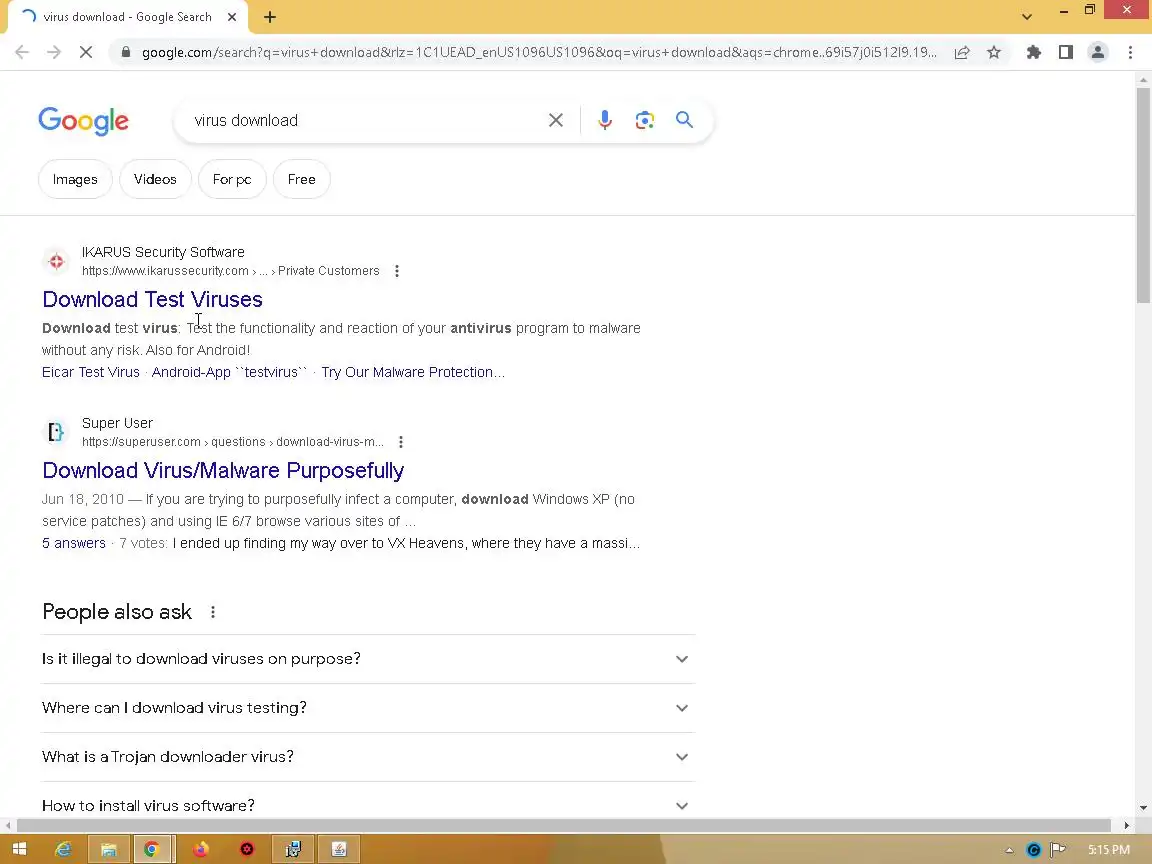This screenshot has width=1152, height=864.
Task: Go forward with the browser forward arrow
Action: click(x=54, y=52)
